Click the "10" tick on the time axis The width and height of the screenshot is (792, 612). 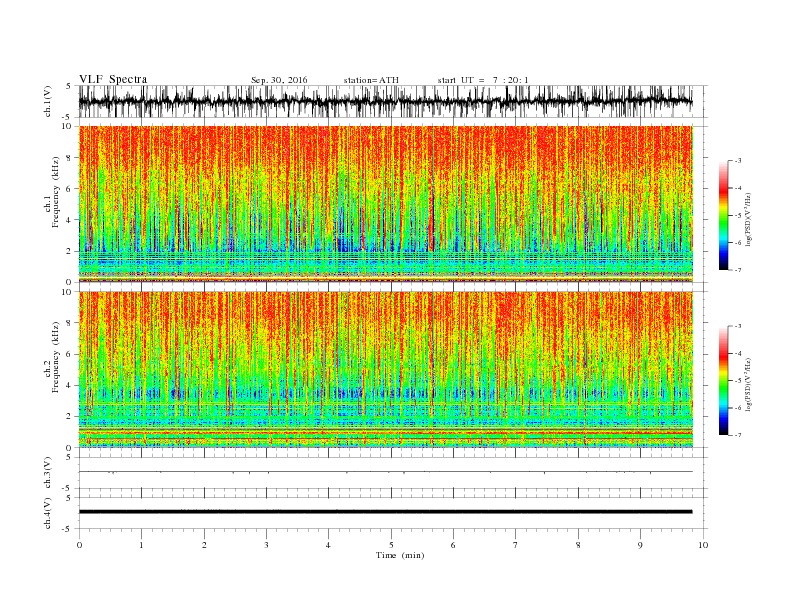pos(703,545)
